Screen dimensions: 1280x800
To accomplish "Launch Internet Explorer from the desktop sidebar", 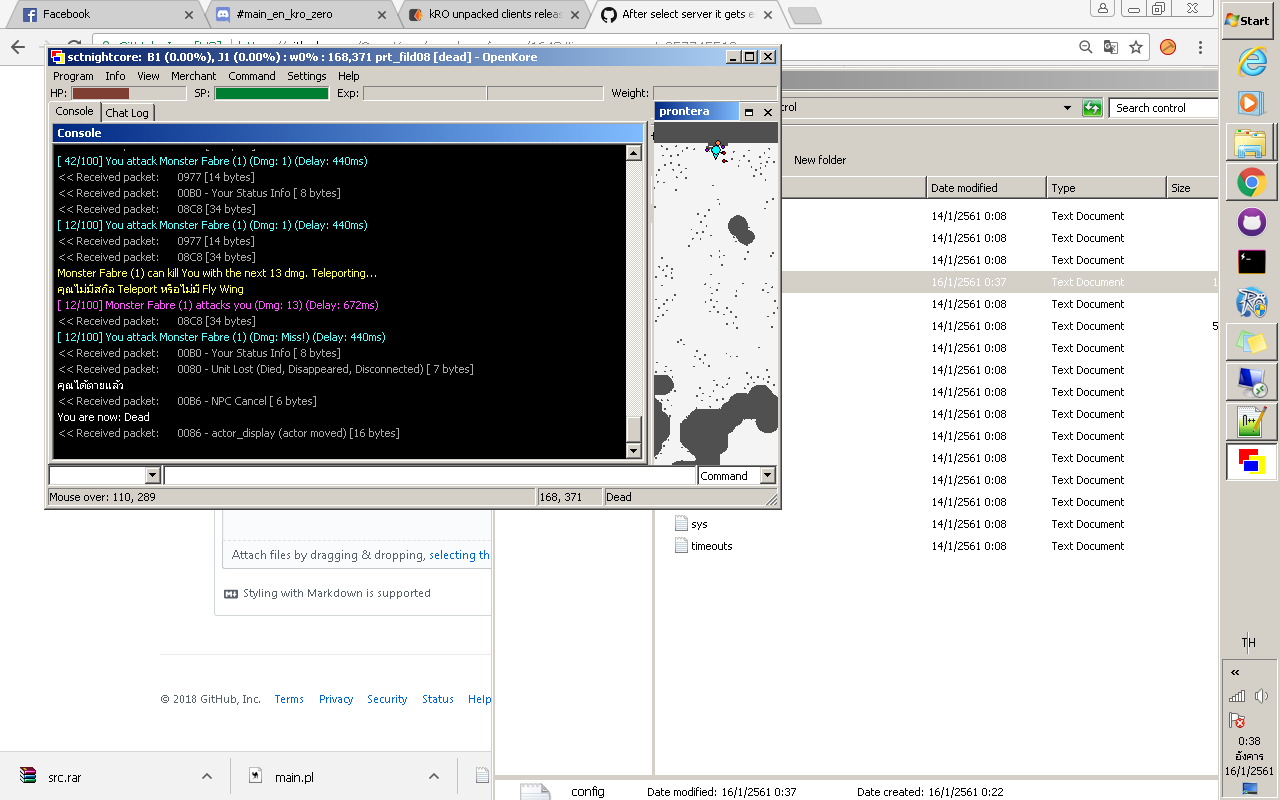I will (x=1251, y=62).
